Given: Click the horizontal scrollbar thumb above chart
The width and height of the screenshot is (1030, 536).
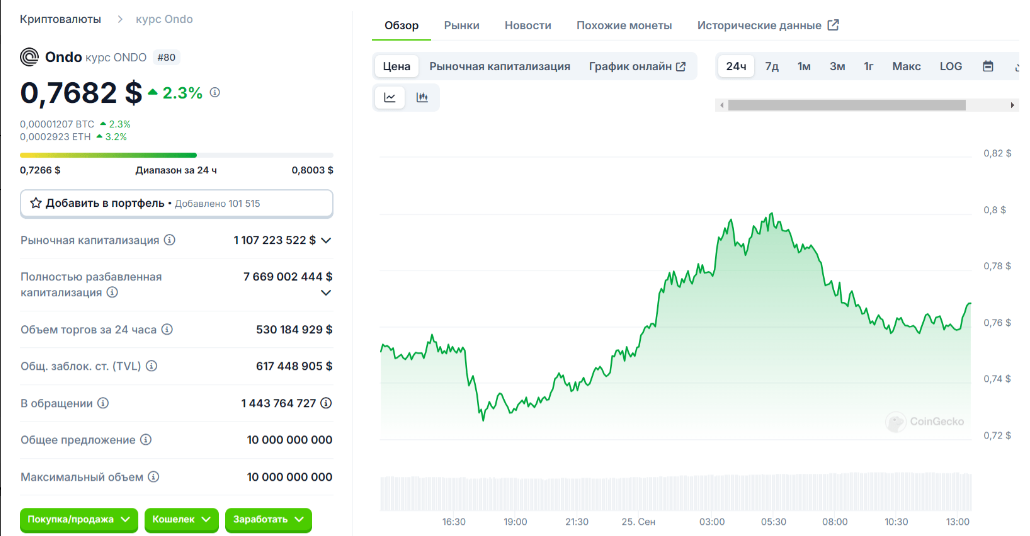Looking at the screenshot, I should pyautogui.click(x=847, y=105).
